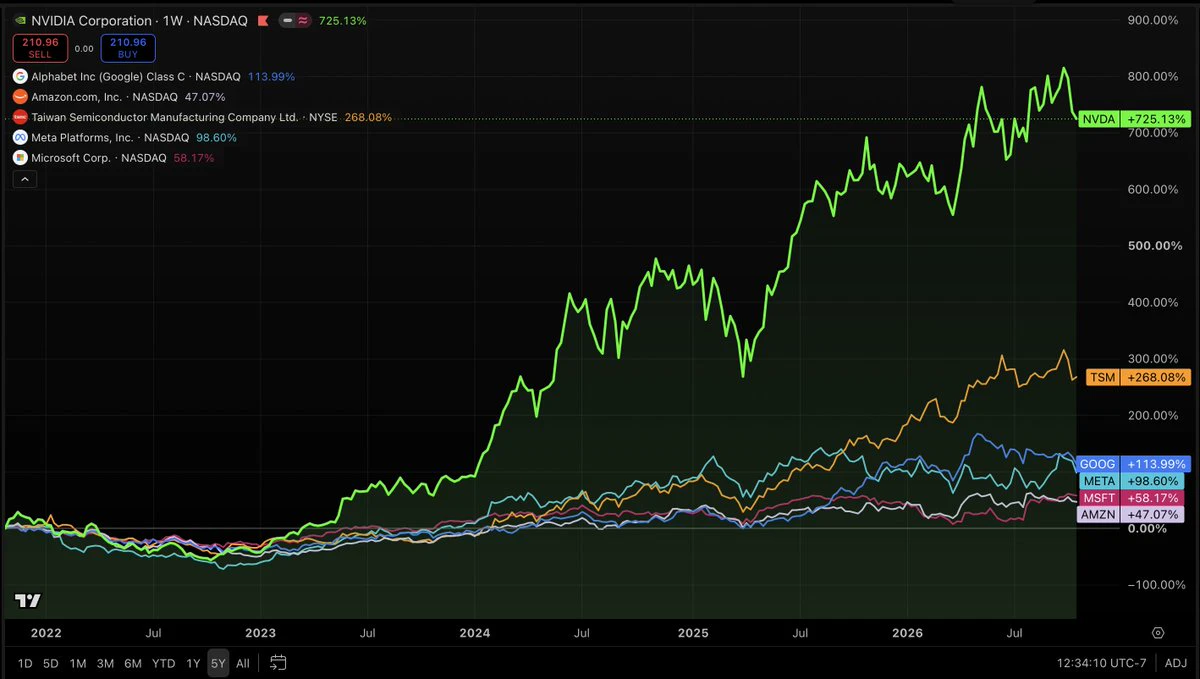
Task: Click the pink MSFT price scale label
Action: [x=1135, y=497]
